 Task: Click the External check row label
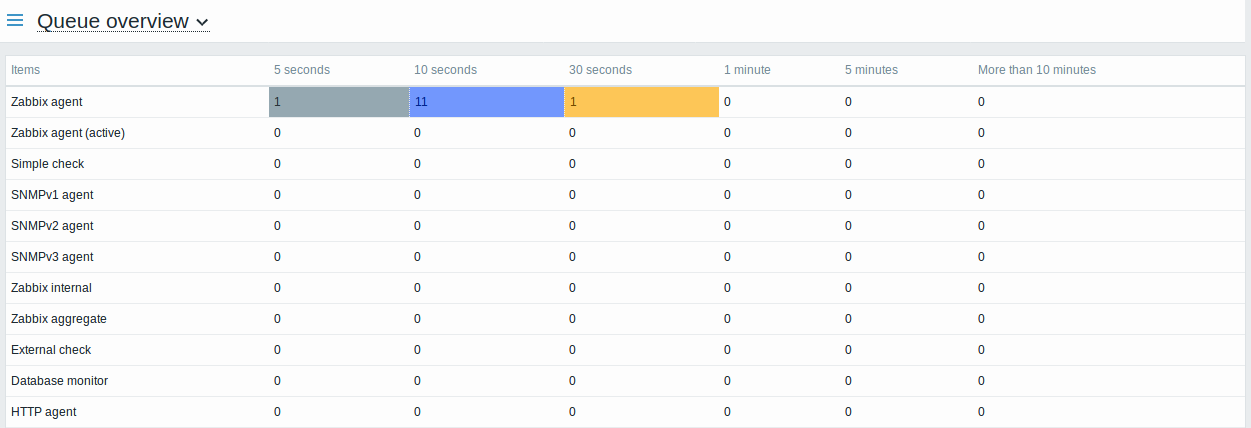51,350
